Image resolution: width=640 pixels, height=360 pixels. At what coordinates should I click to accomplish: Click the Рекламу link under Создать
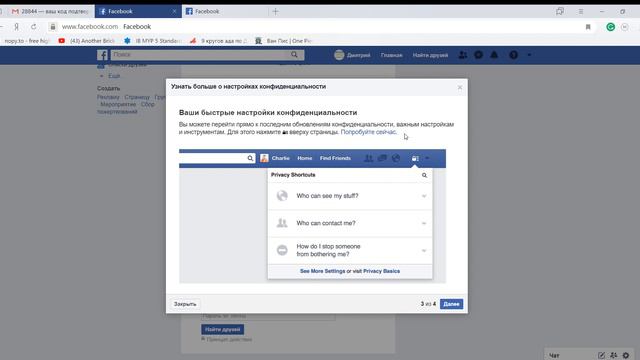(x=108, y=97)
